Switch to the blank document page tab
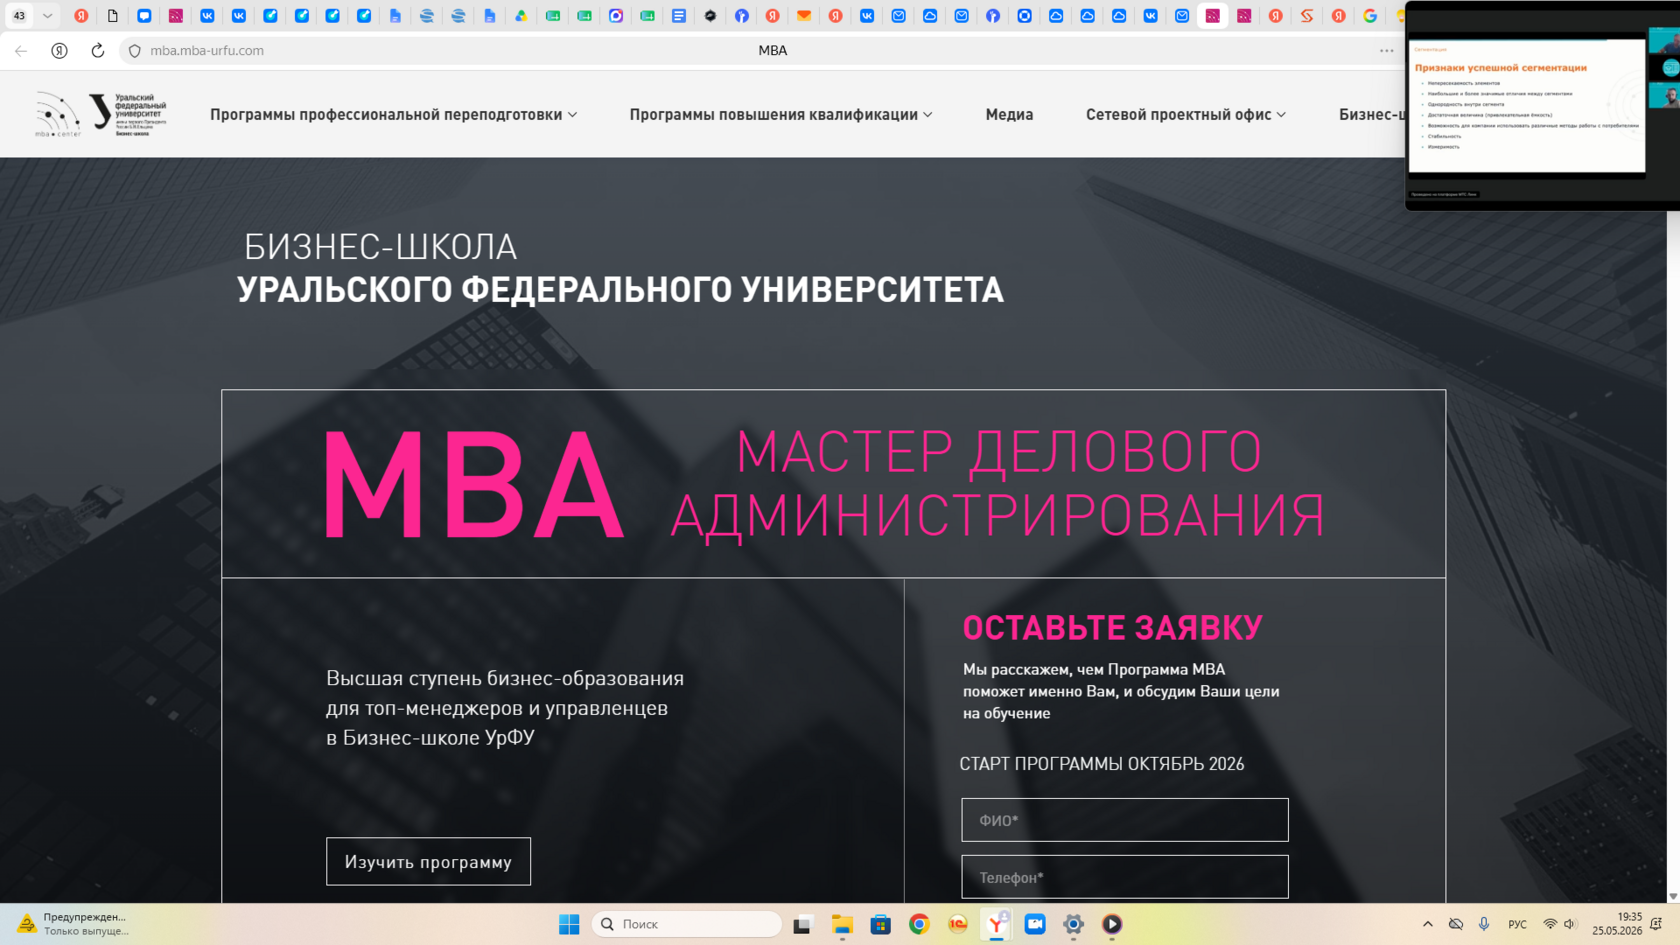 pos(113,16)
